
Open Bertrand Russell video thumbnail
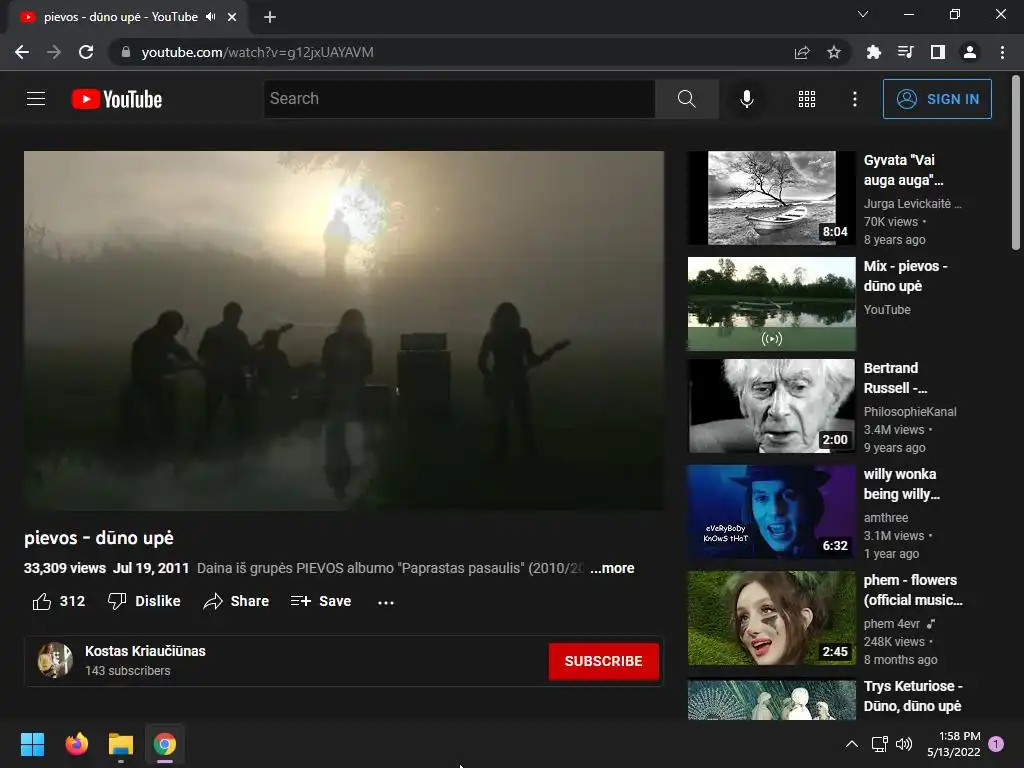(771, 406)
